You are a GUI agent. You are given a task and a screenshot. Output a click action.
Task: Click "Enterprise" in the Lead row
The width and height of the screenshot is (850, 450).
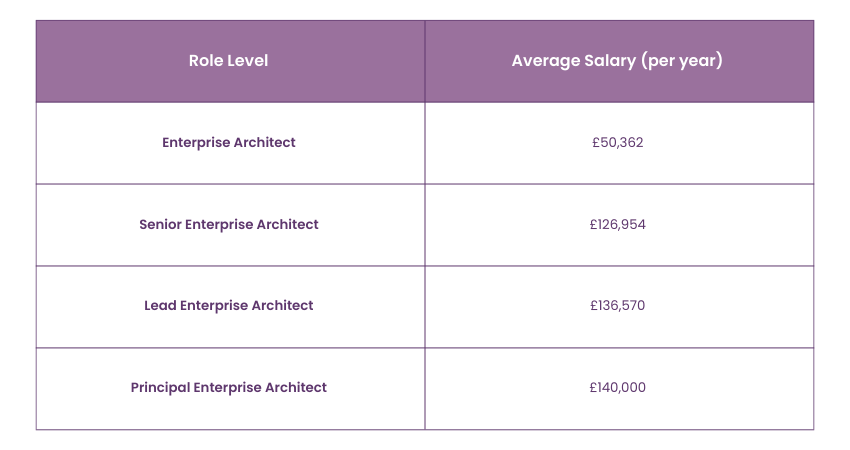[214, 306]
